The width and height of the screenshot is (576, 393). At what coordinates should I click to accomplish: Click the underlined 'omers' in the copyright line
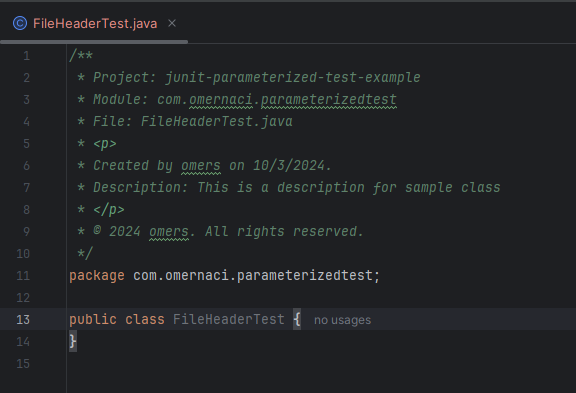pyautogui.click(x=169, y=232)
